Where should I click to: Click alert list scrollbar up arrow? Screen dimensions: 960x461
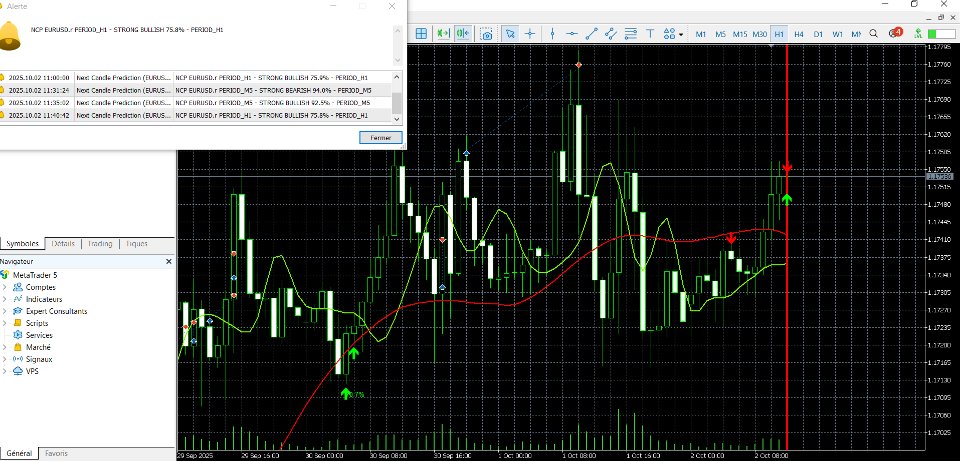coord(397,77)
